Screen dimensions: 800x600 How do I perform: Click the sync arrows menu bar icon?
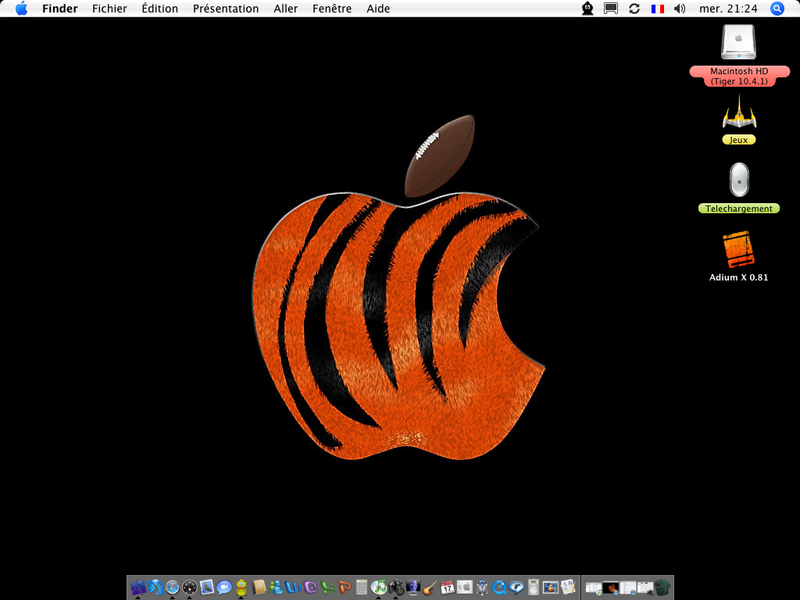(634, 9)
